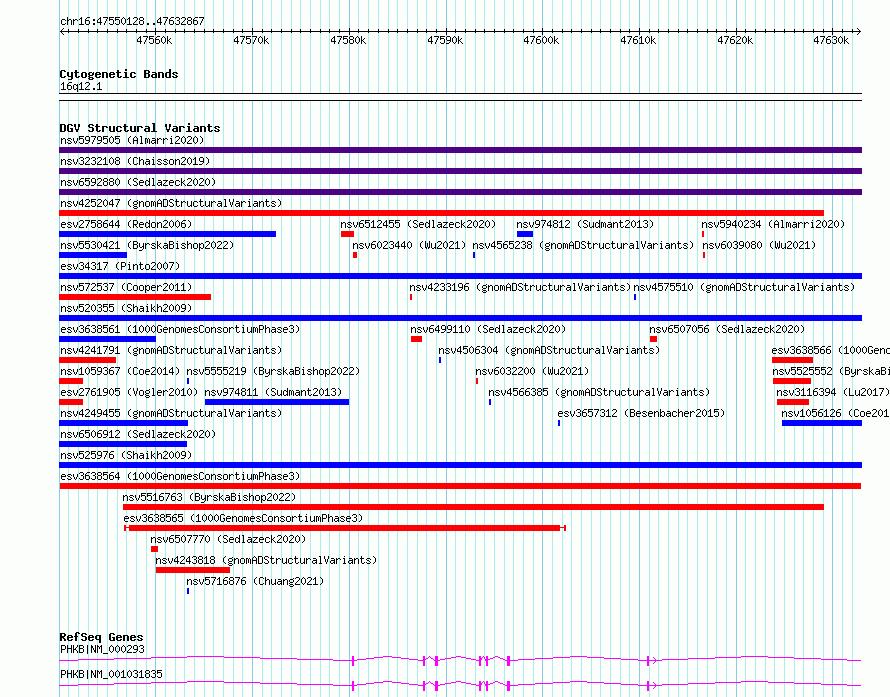The width and height of the screenshot is (890, 697).
Task: Open the PHKB|NM_000293 gene label
Action: [x=102, y=649]
